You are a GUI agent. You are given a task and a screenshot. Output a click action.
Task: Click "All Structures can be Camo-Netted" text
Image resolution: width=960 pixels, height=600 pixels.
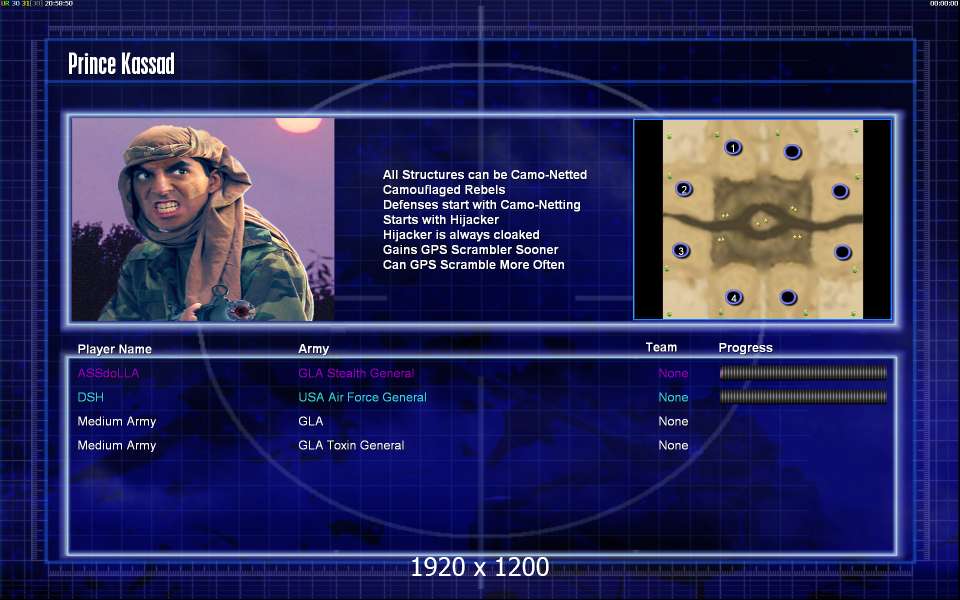(x=485, y=174)
